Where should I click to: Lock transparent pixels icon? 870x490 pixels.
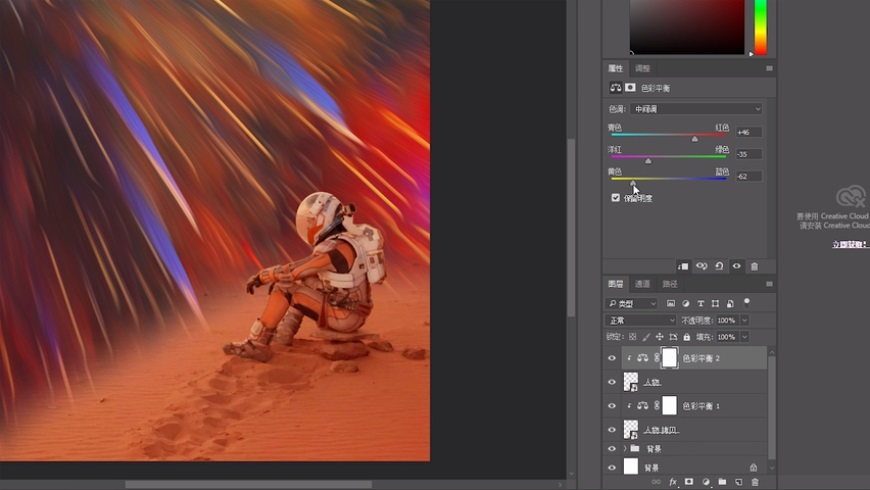(x=633, y=337)
